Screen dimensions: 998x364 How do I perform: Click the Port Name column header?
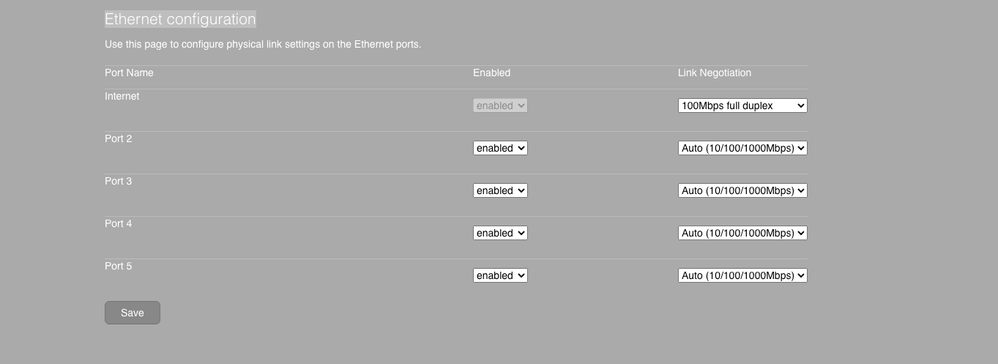click(x=129, y=73)
